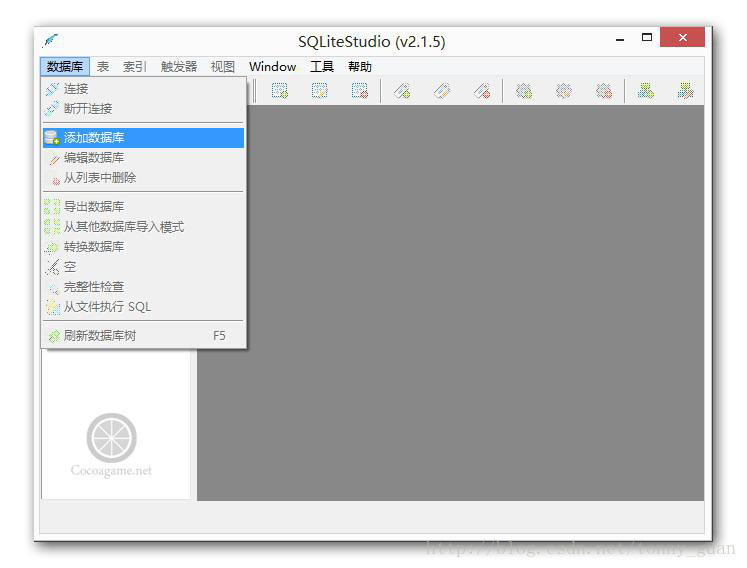Image resolution: width=747 pixels, height=568 pixels.
Task: Choose 刷新数据库树 menu entry
Action: pyautogui.click(x=143, y=336)
